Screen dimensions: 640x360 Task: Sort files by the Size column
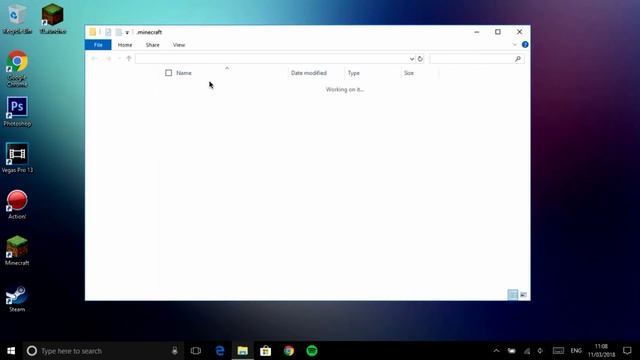click(x=409, y=73)
